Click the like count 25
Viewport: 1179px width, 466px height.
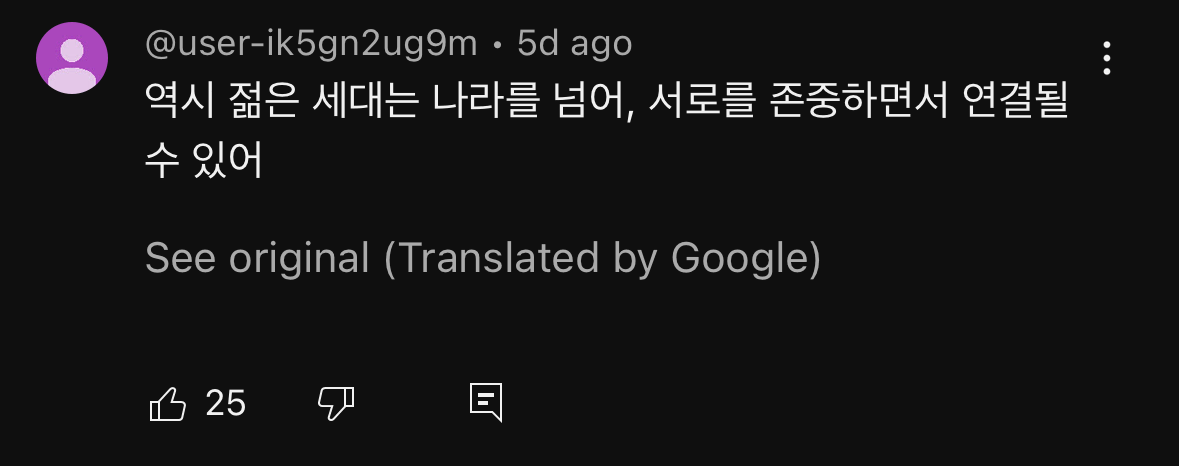click(x=225, y=404)
